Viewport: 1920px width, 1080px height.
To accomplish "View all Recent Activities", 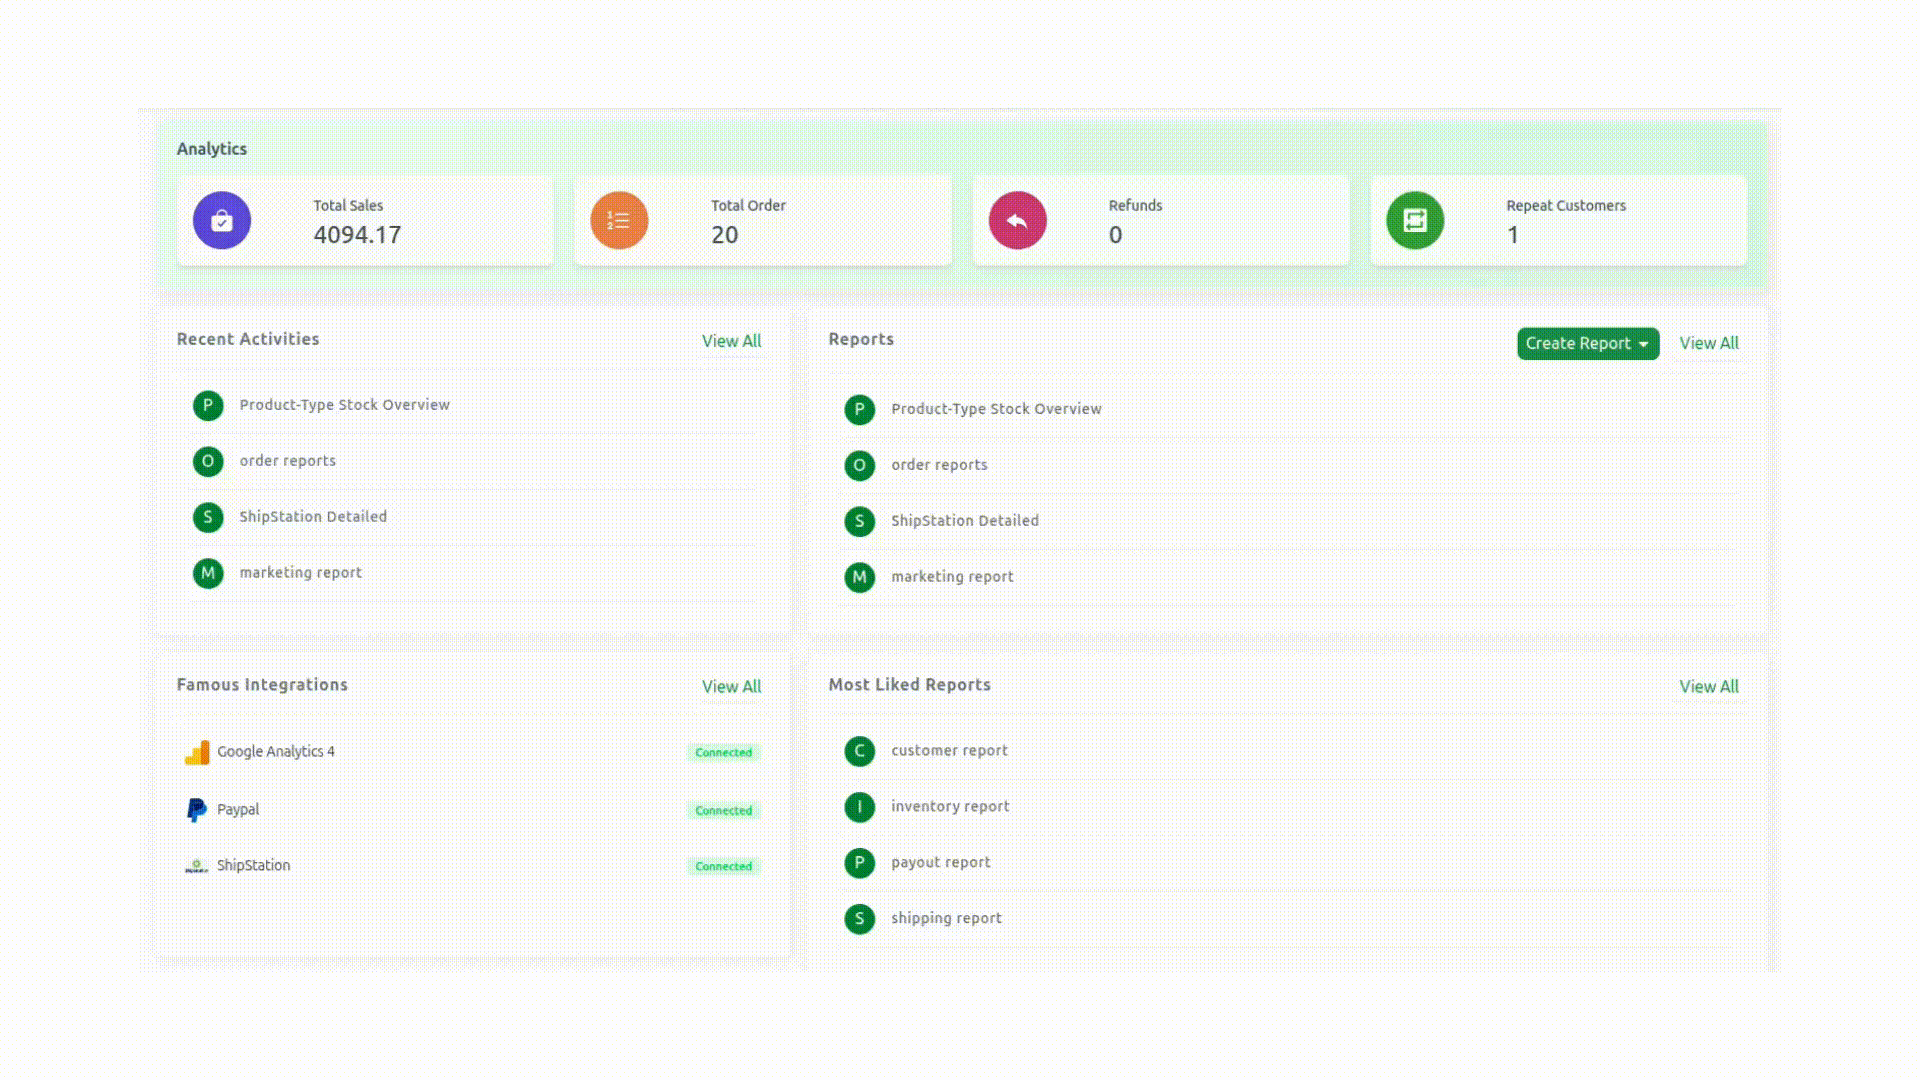I will pos(731,341).
